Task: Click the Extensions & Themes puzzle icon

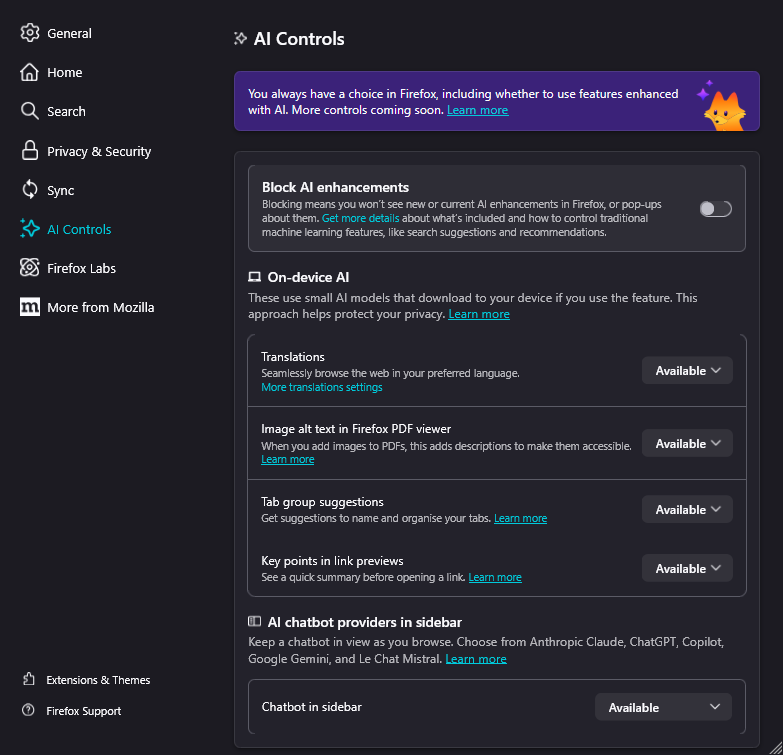Action: click(28, 679)
